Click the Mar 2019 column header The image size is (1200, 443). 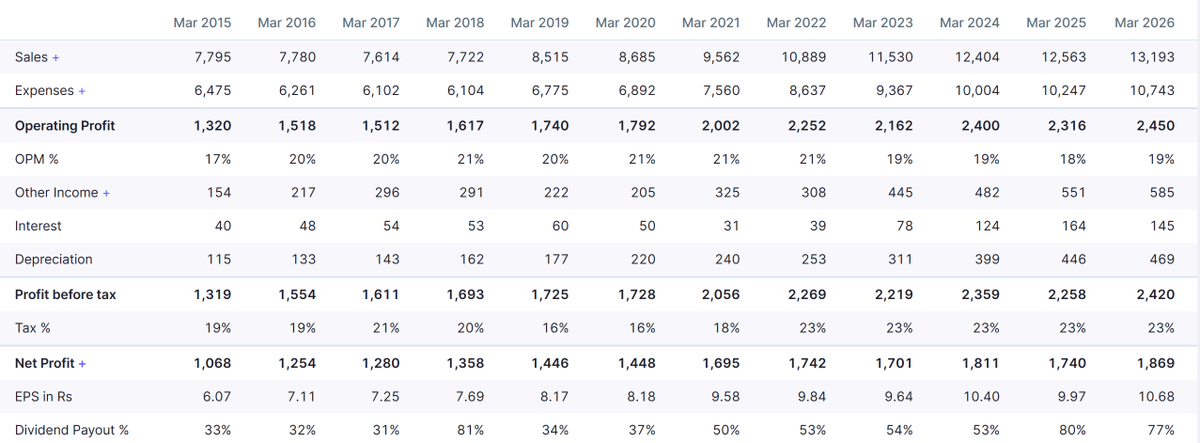[x=539, y=21]
